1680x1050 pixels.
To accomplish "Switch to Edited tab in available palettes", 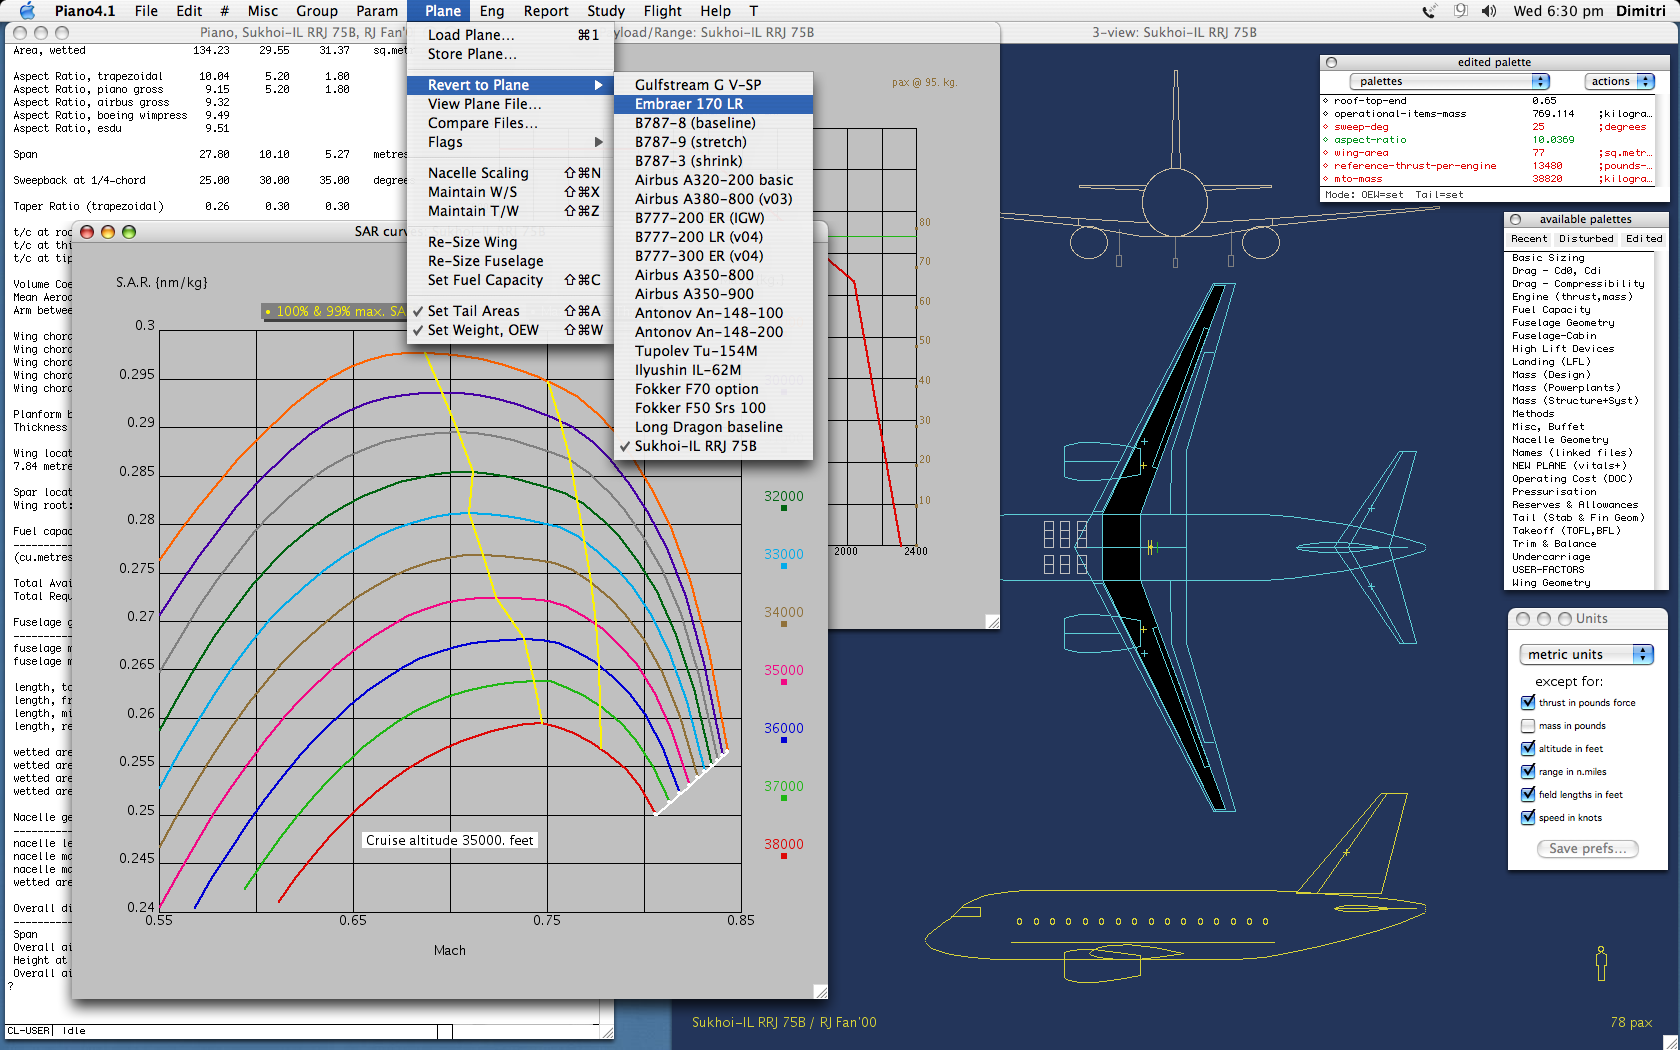I will (1643, 239).
